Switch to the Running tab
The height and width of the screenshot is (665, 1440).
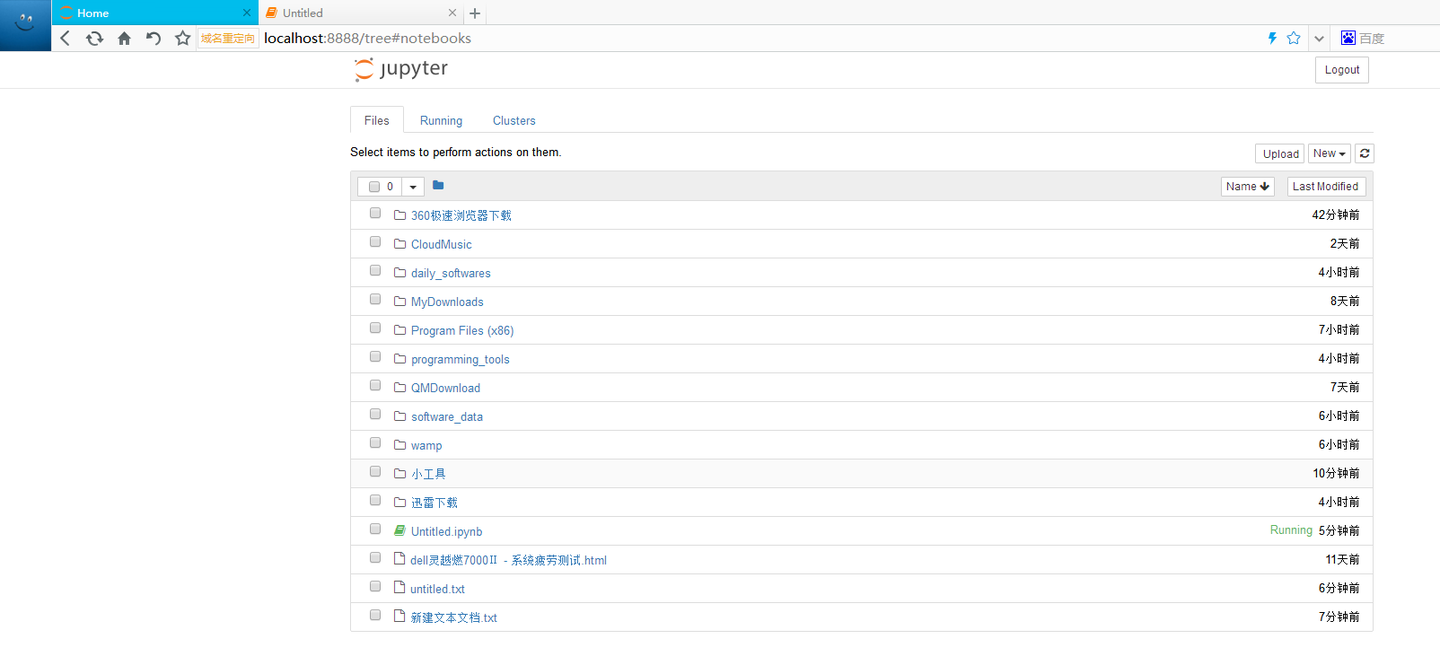coord(440,120)
